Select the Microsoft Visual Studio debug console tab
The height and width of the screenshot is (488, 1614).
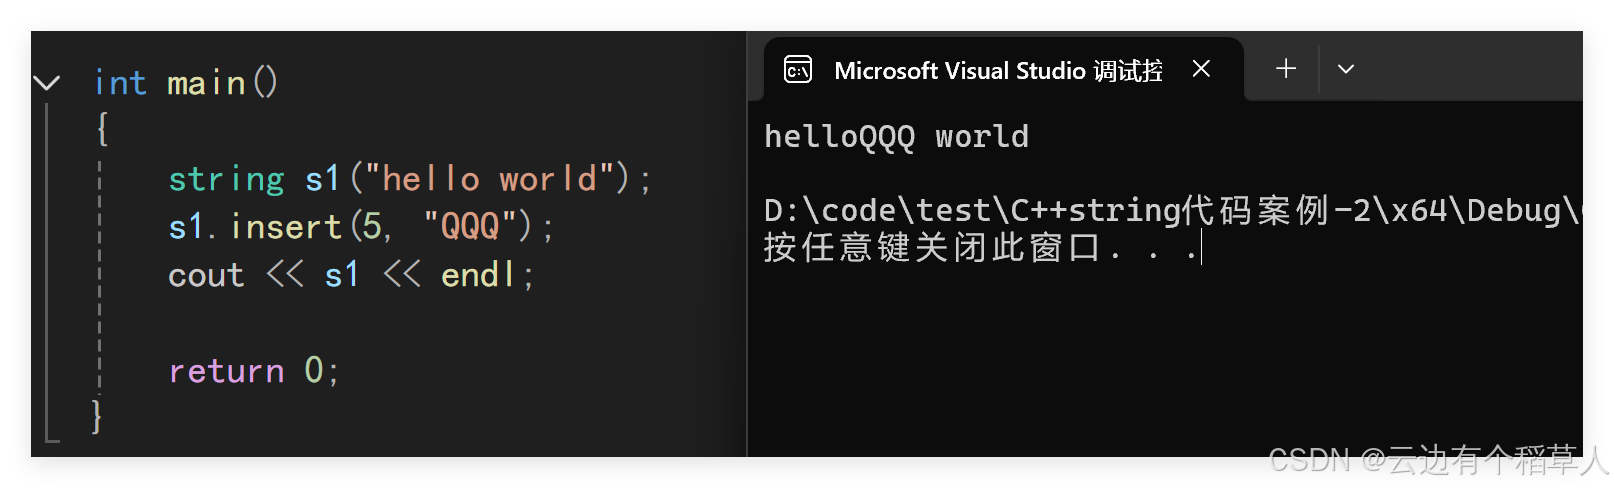click(x=1004, y=69)
